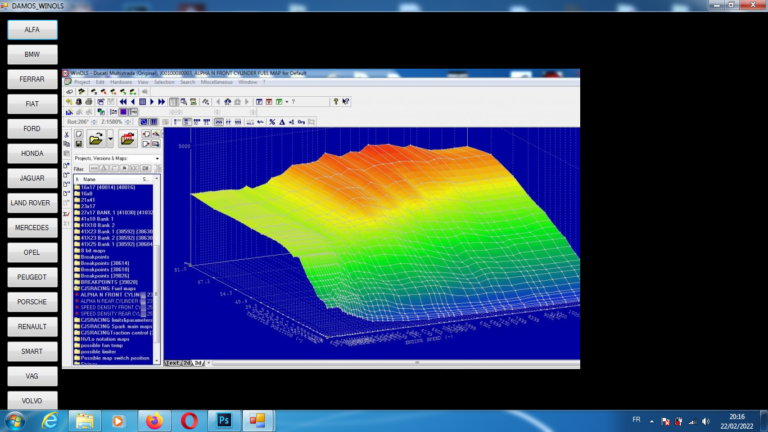
Task: Click the large open project folder icon
Action: 96,139
